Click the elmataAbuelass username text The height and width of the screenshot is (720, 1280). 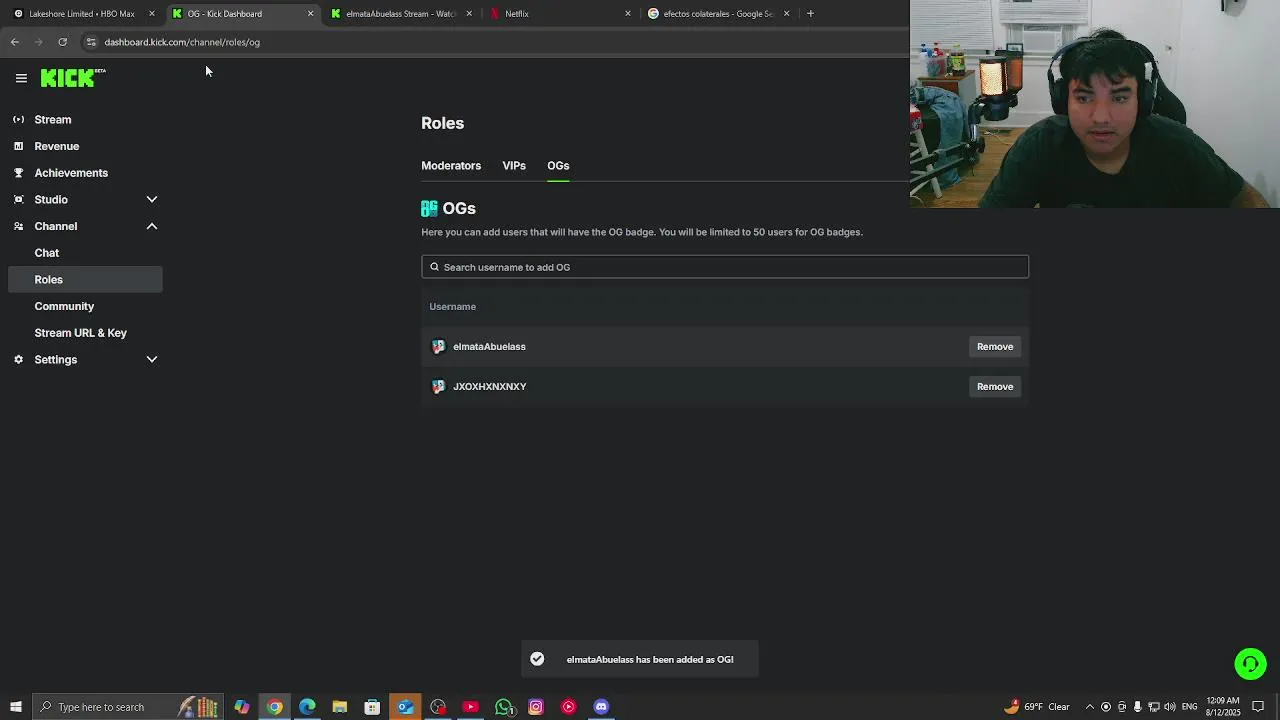click(489, 346)
